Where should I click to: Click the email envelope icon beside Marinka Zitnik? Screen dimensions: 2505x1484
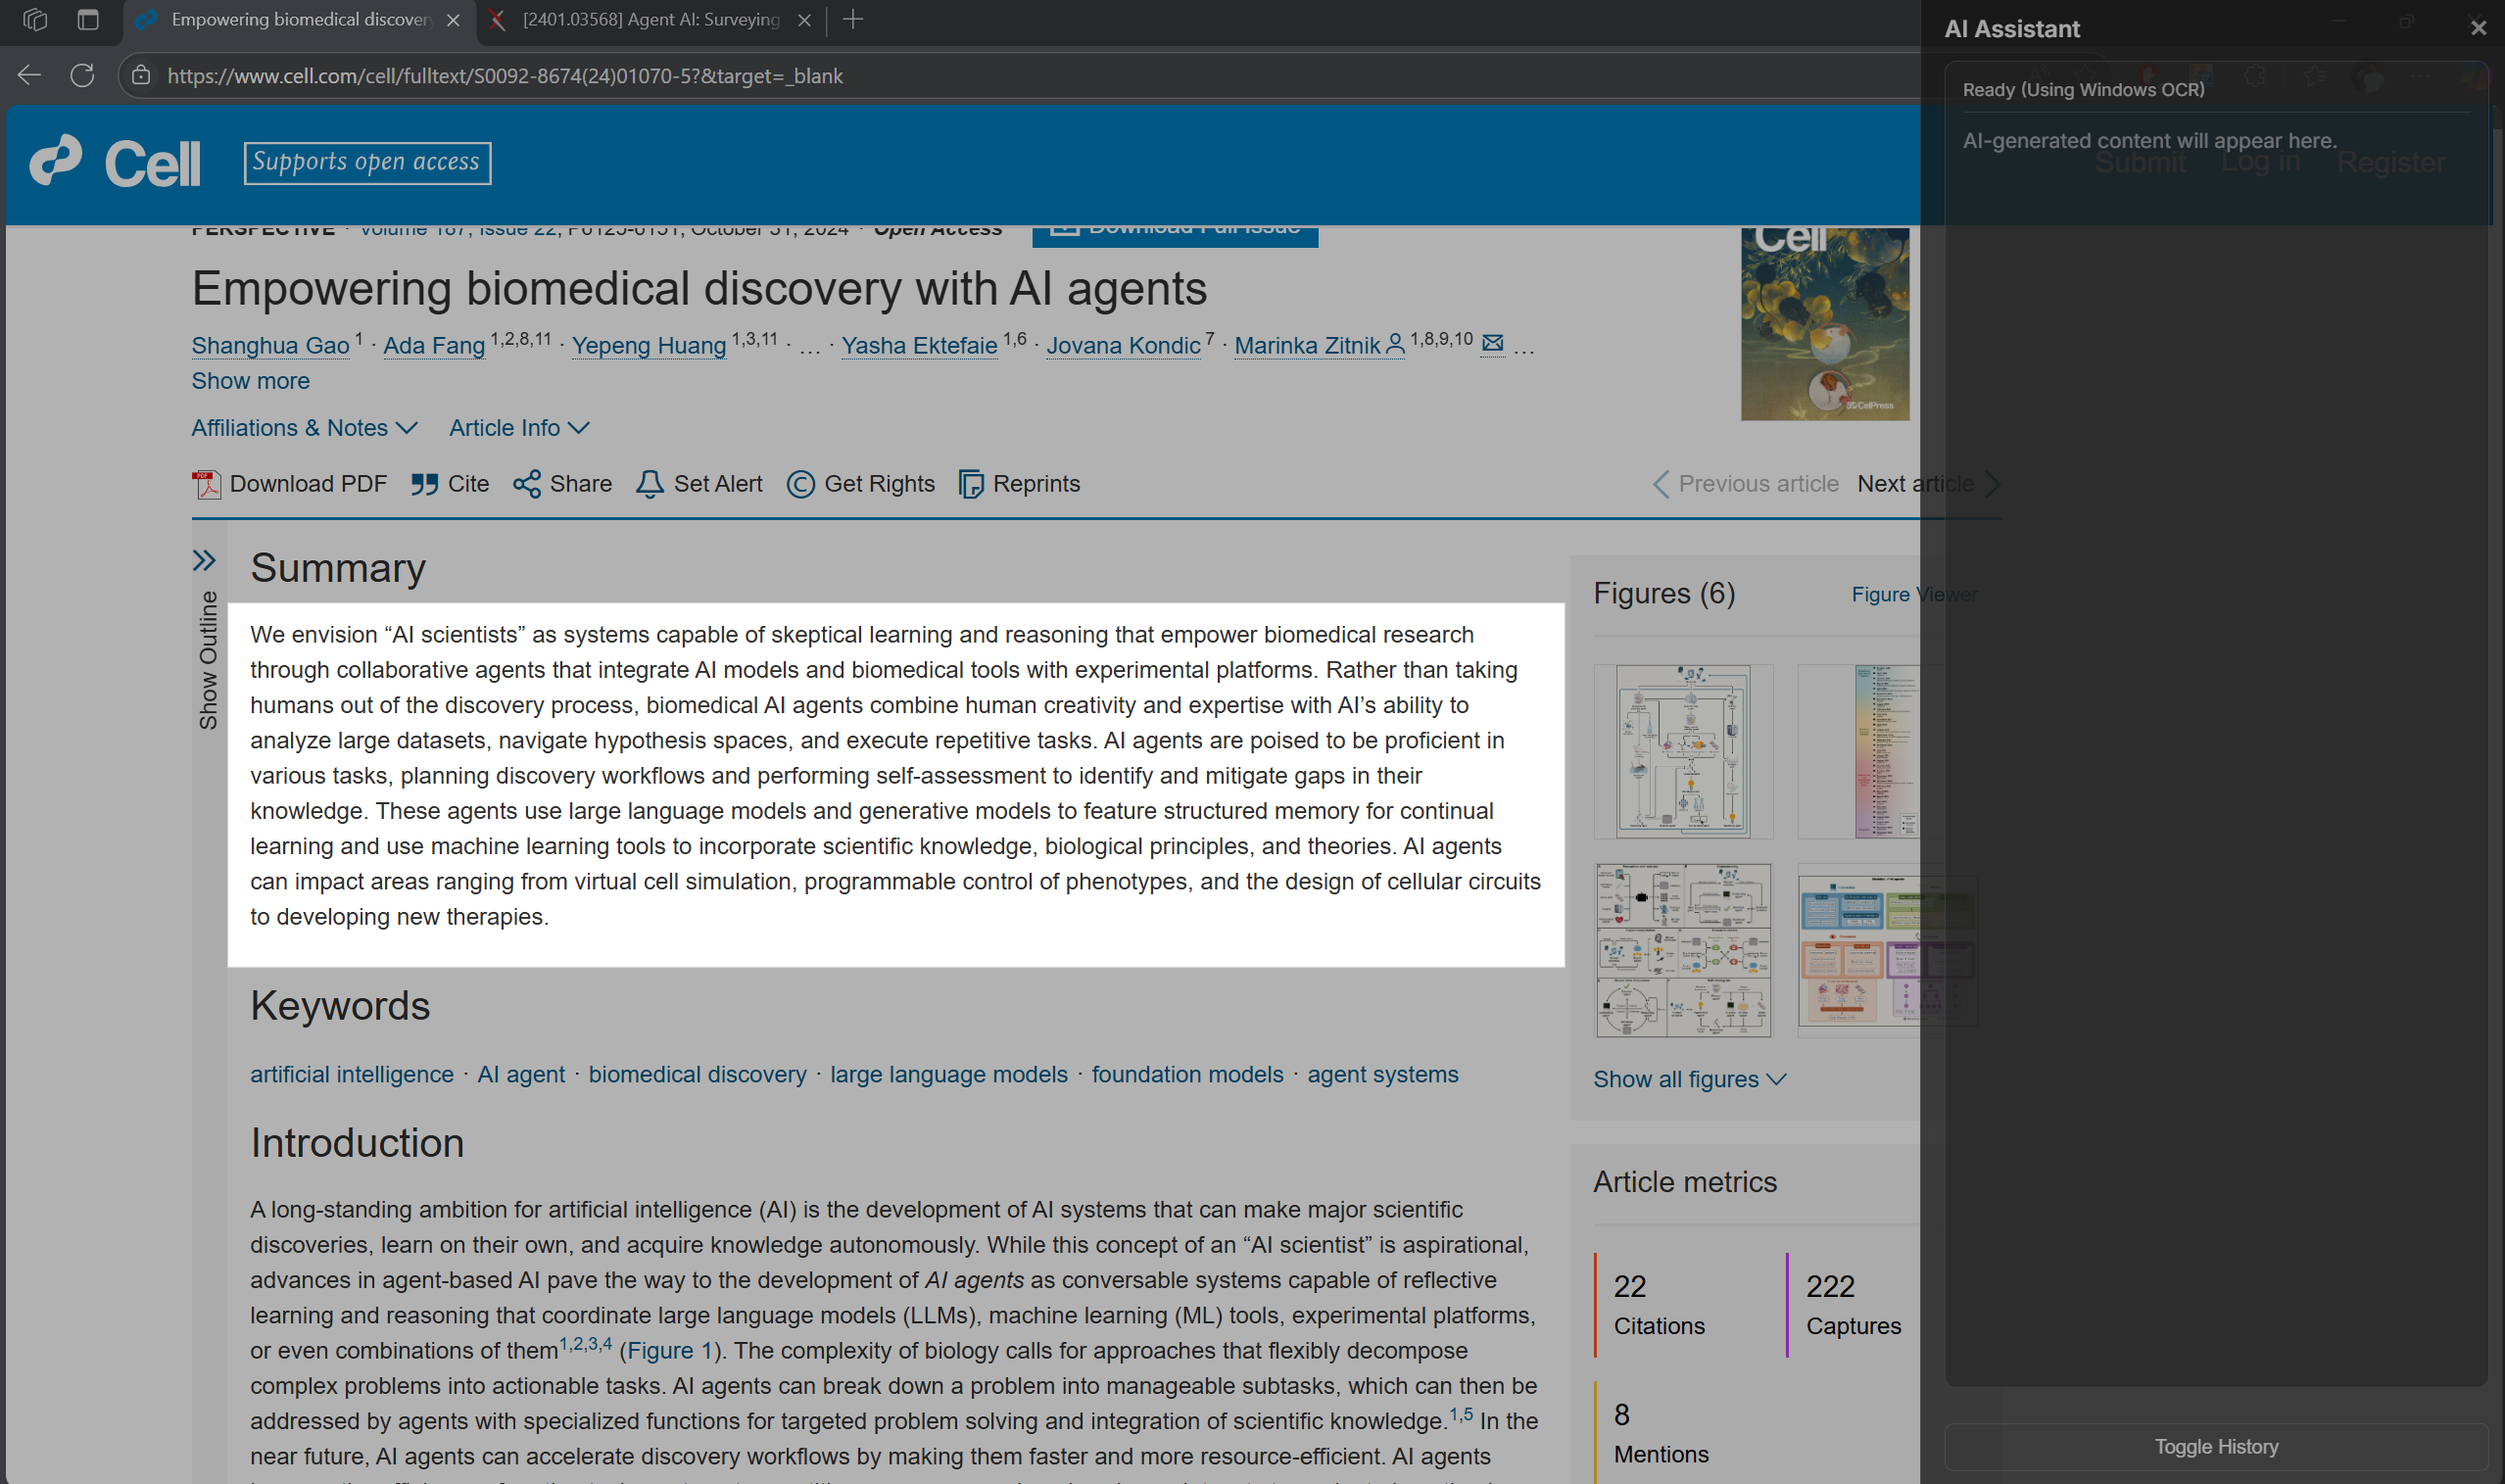1492,343
